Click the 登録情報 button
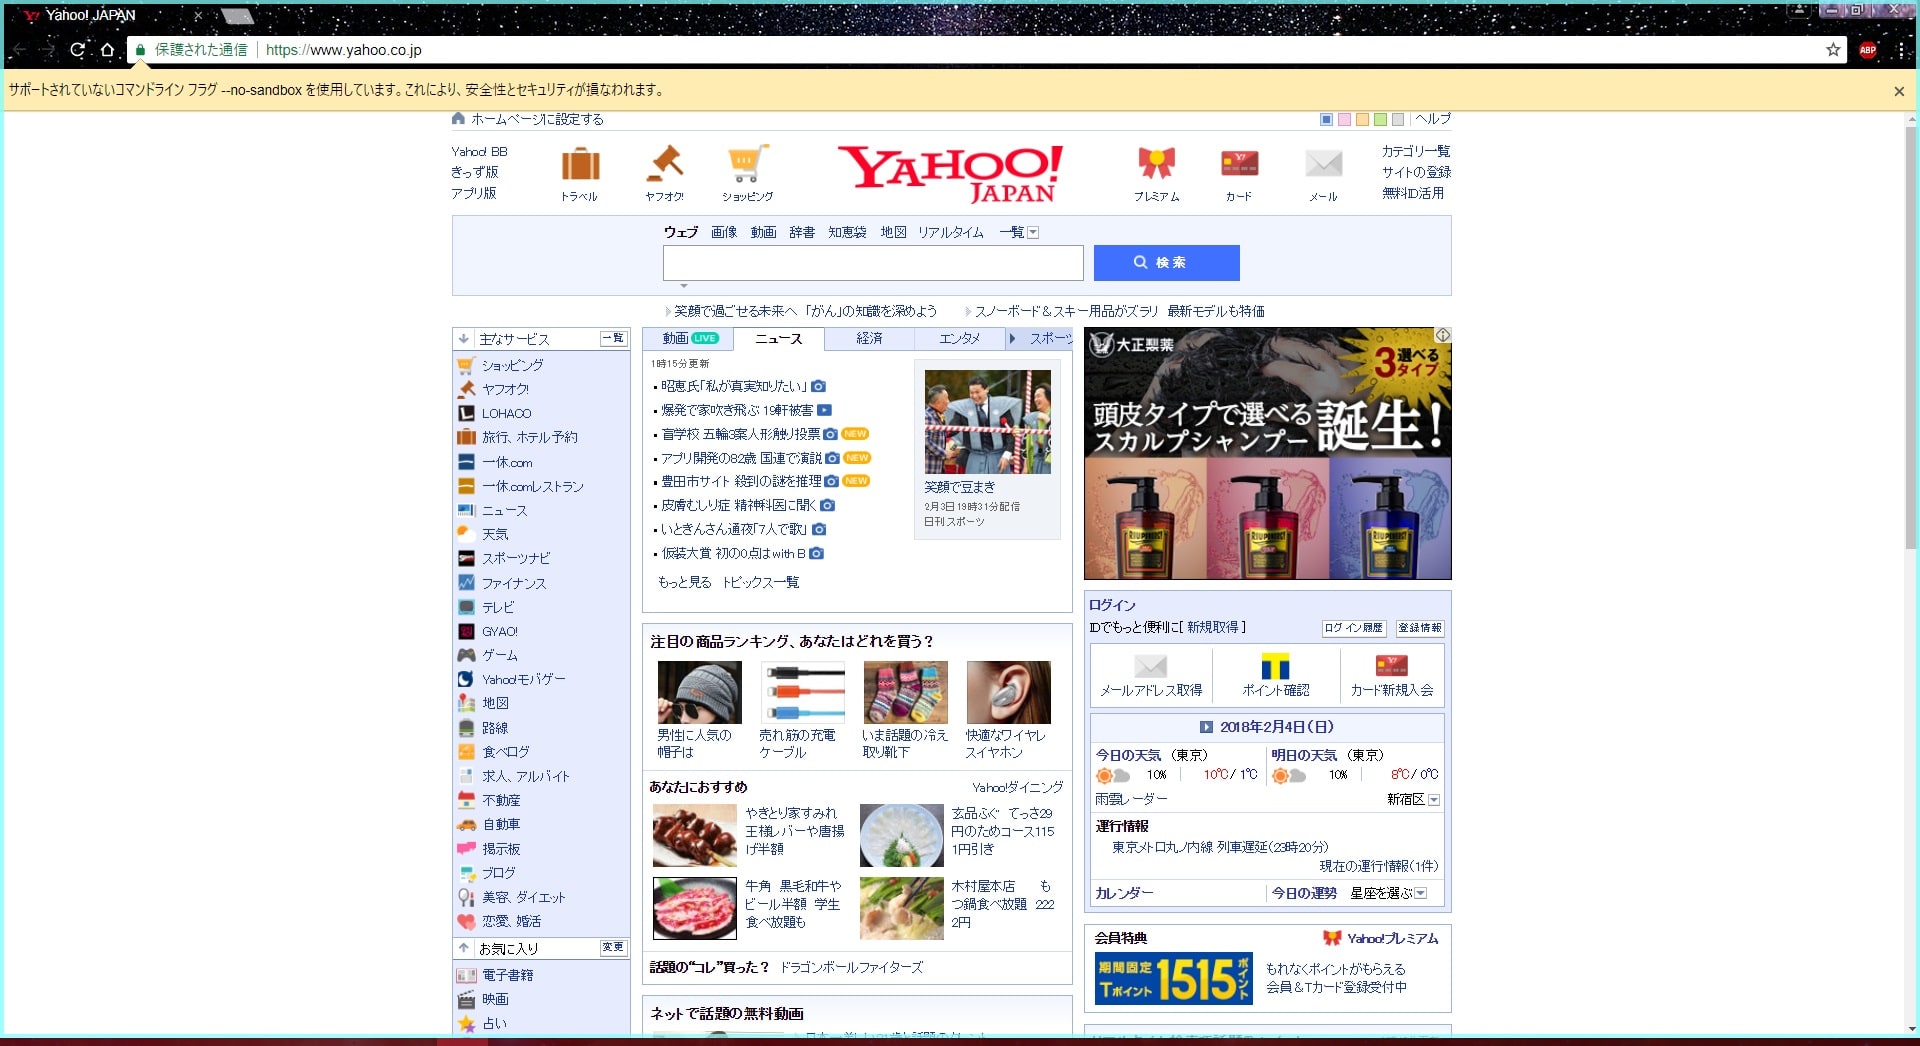 [1420, 628]
